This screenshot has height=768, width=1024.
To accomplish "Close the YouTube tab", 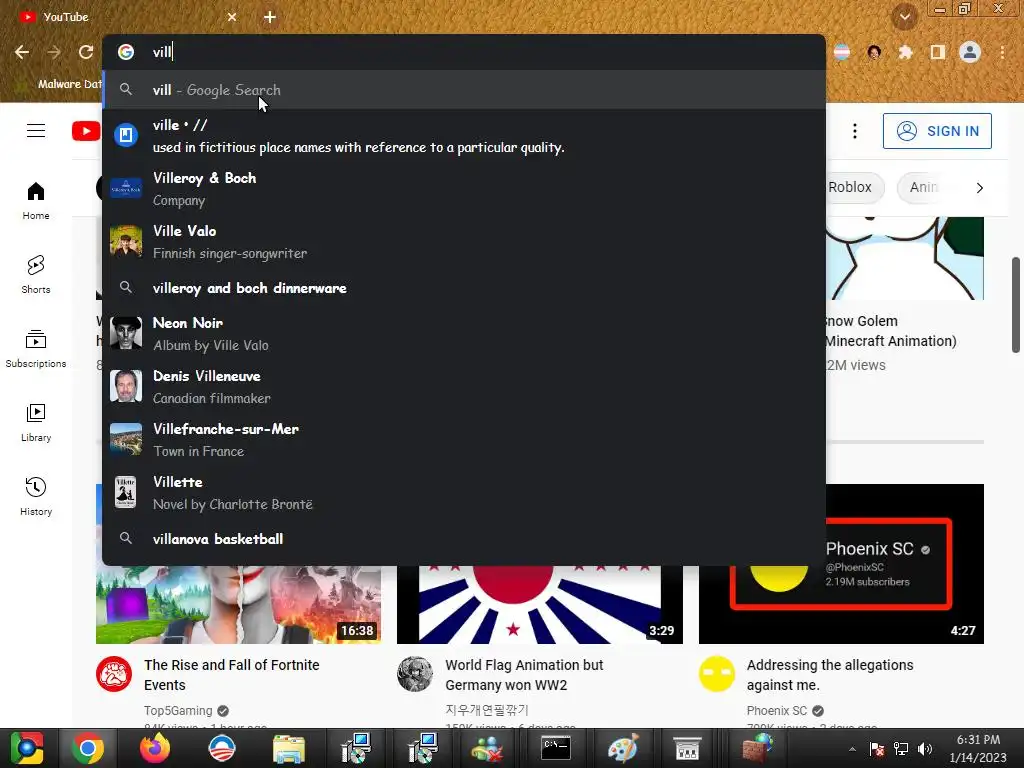I will click(232, 17).
